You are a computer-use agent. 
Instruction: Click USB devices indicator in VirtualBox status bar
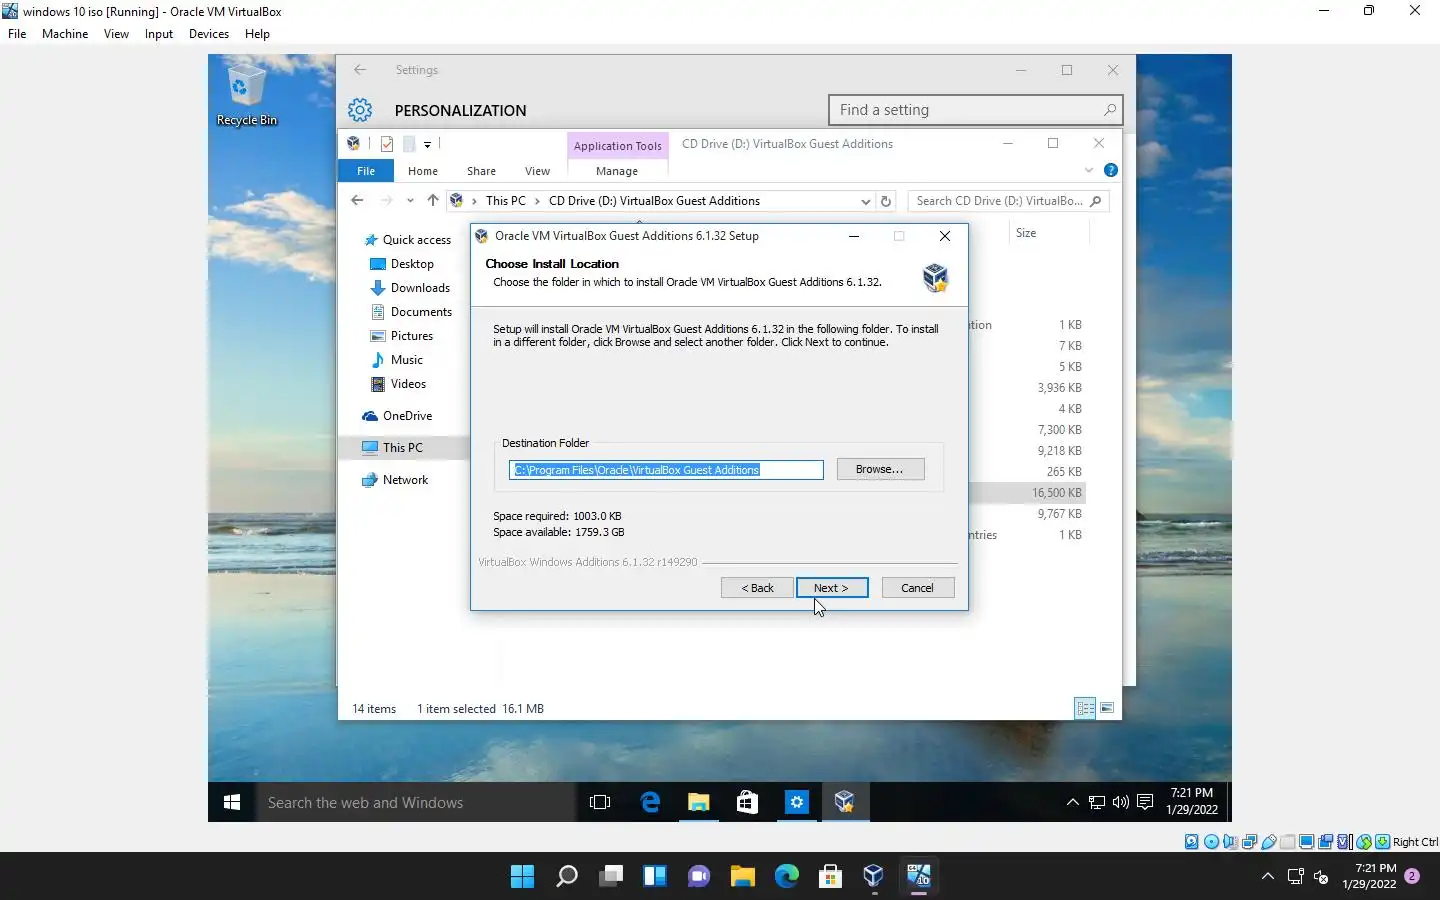click(x=1268, y=842)
